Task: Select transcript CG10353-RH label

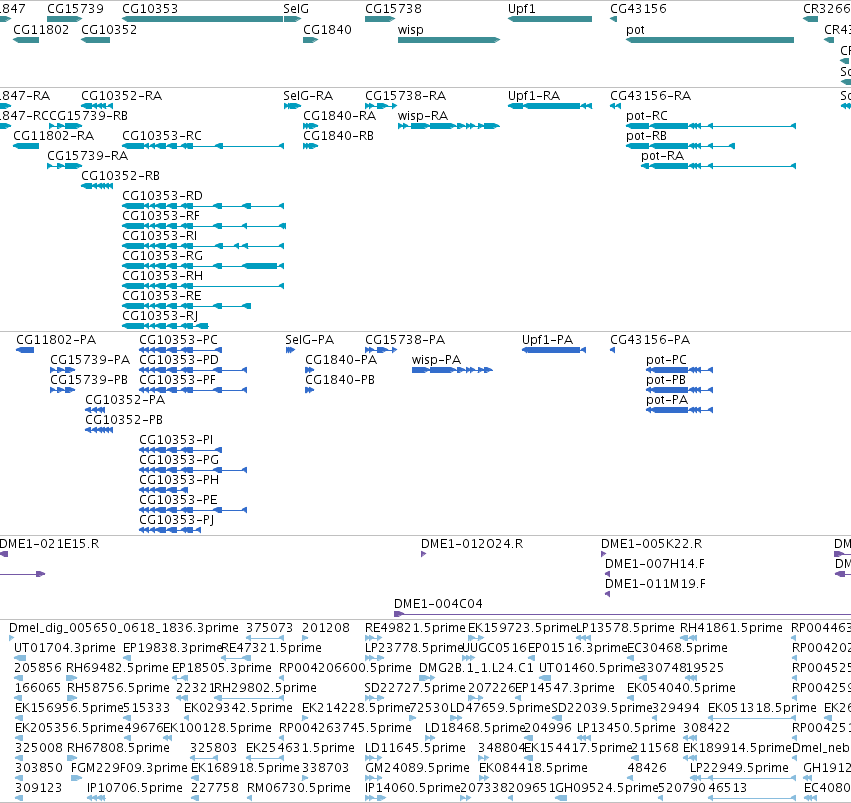Action: pyautogui.click(x=162, y=276)
